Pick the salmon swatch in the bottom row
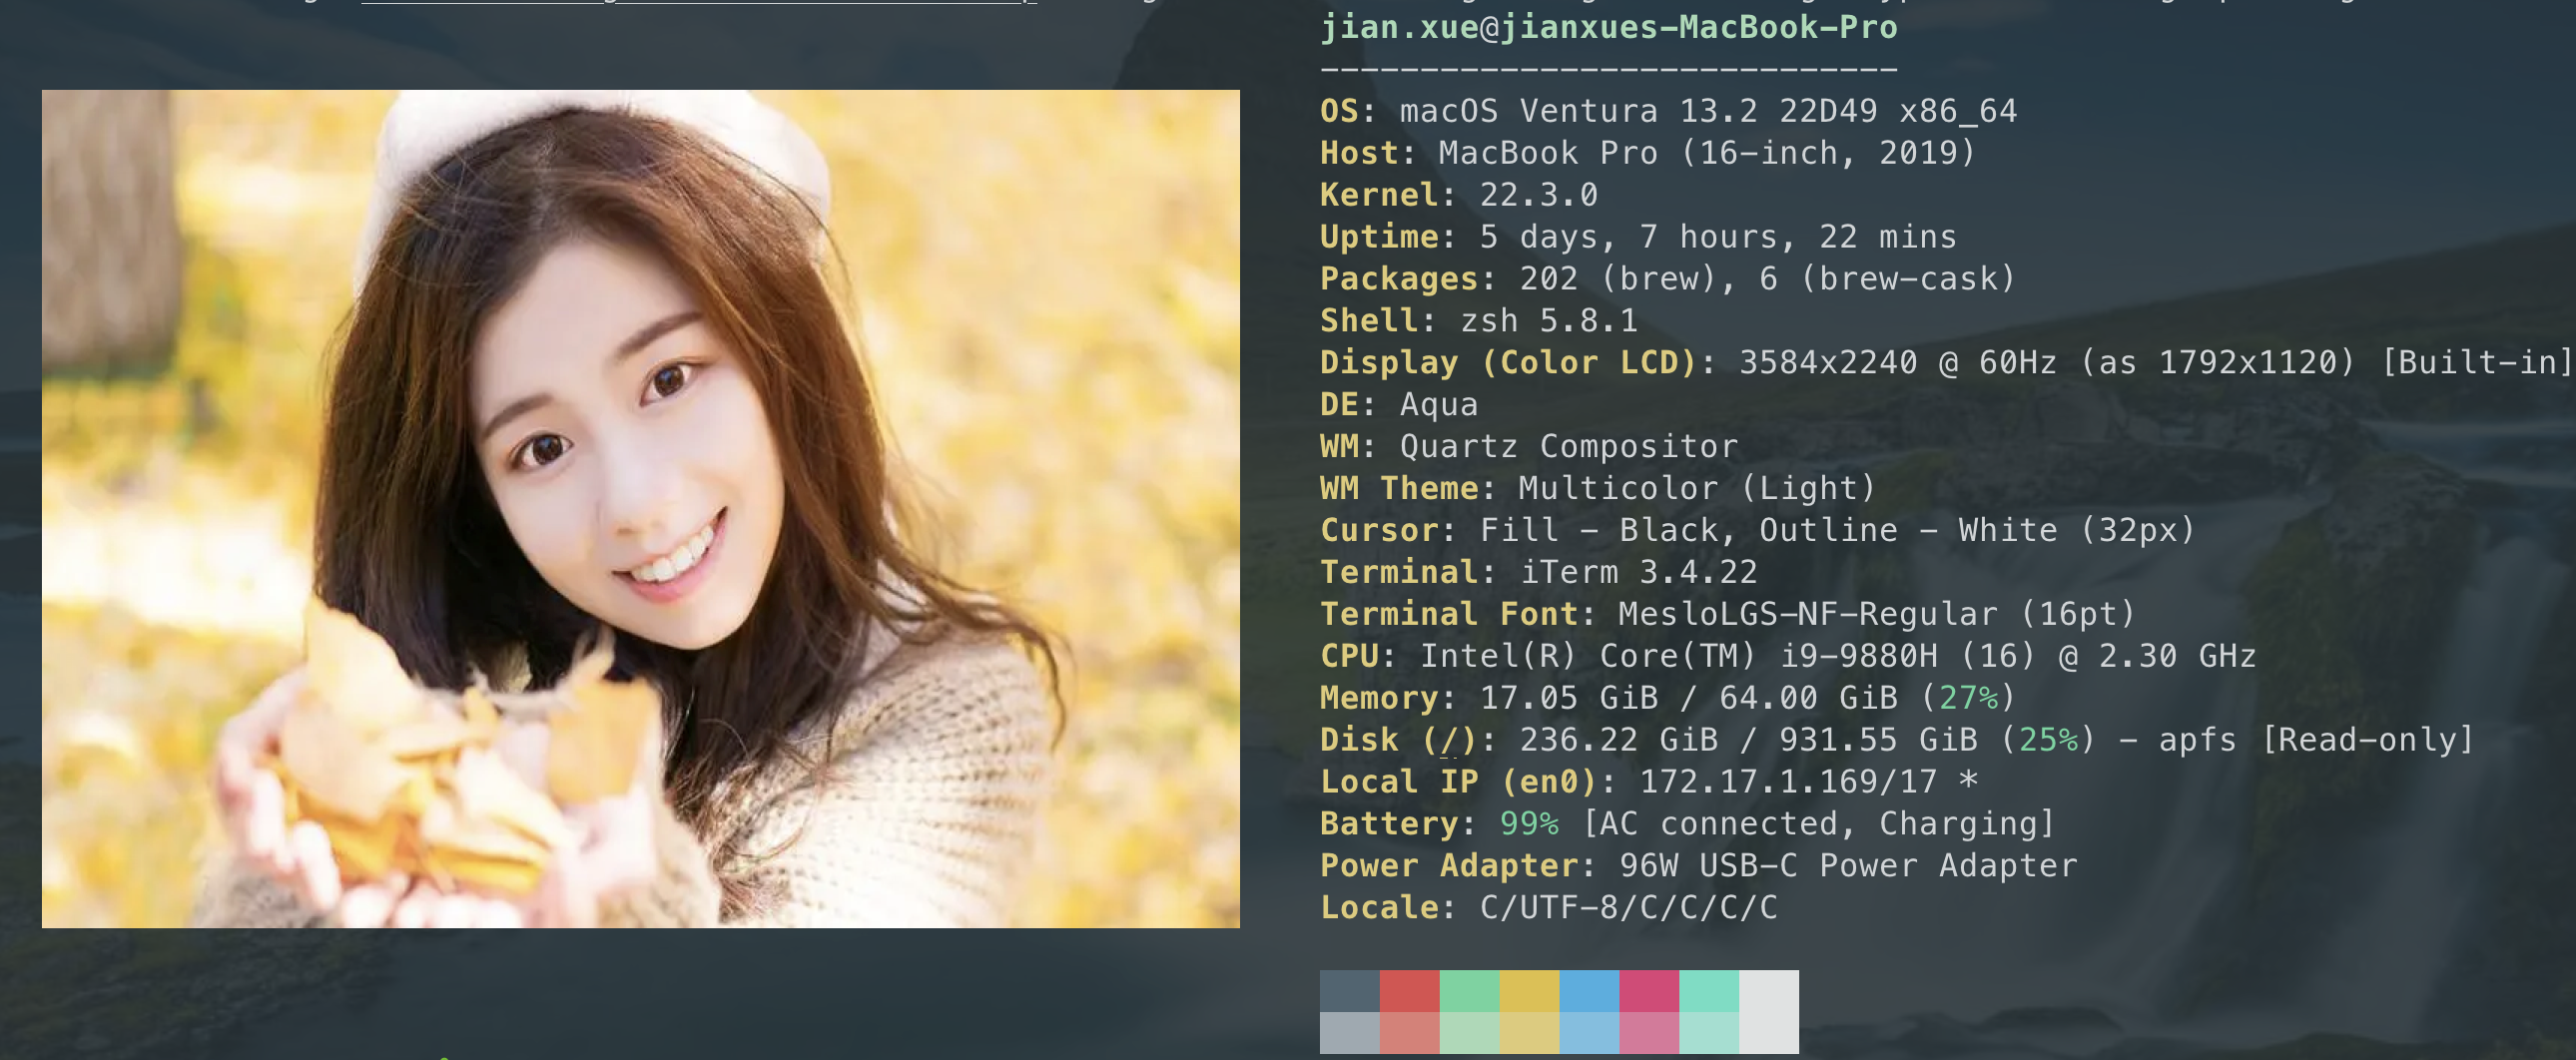Screen dimensions: 2576x1060 pos(1410,1033)
